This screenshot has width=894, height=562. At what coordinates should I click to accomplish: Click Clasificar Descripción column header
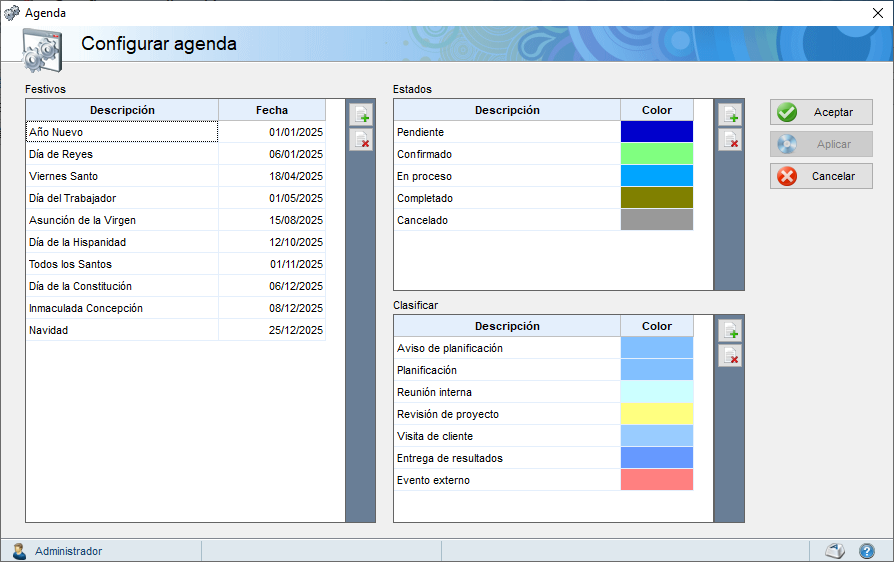click(x=507, y=326)
